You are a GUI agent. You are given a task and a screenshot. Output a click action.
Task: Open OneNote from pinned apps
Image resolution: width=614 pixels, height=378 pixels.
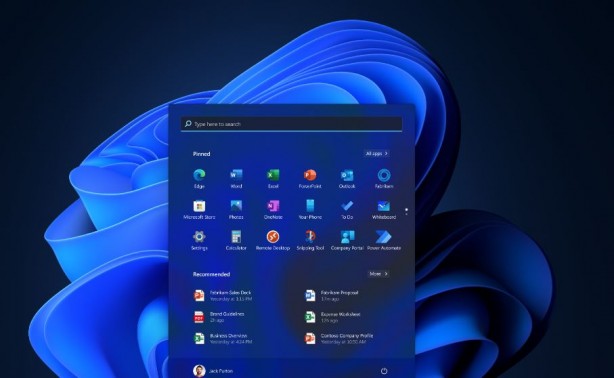(x=273, y=210)
